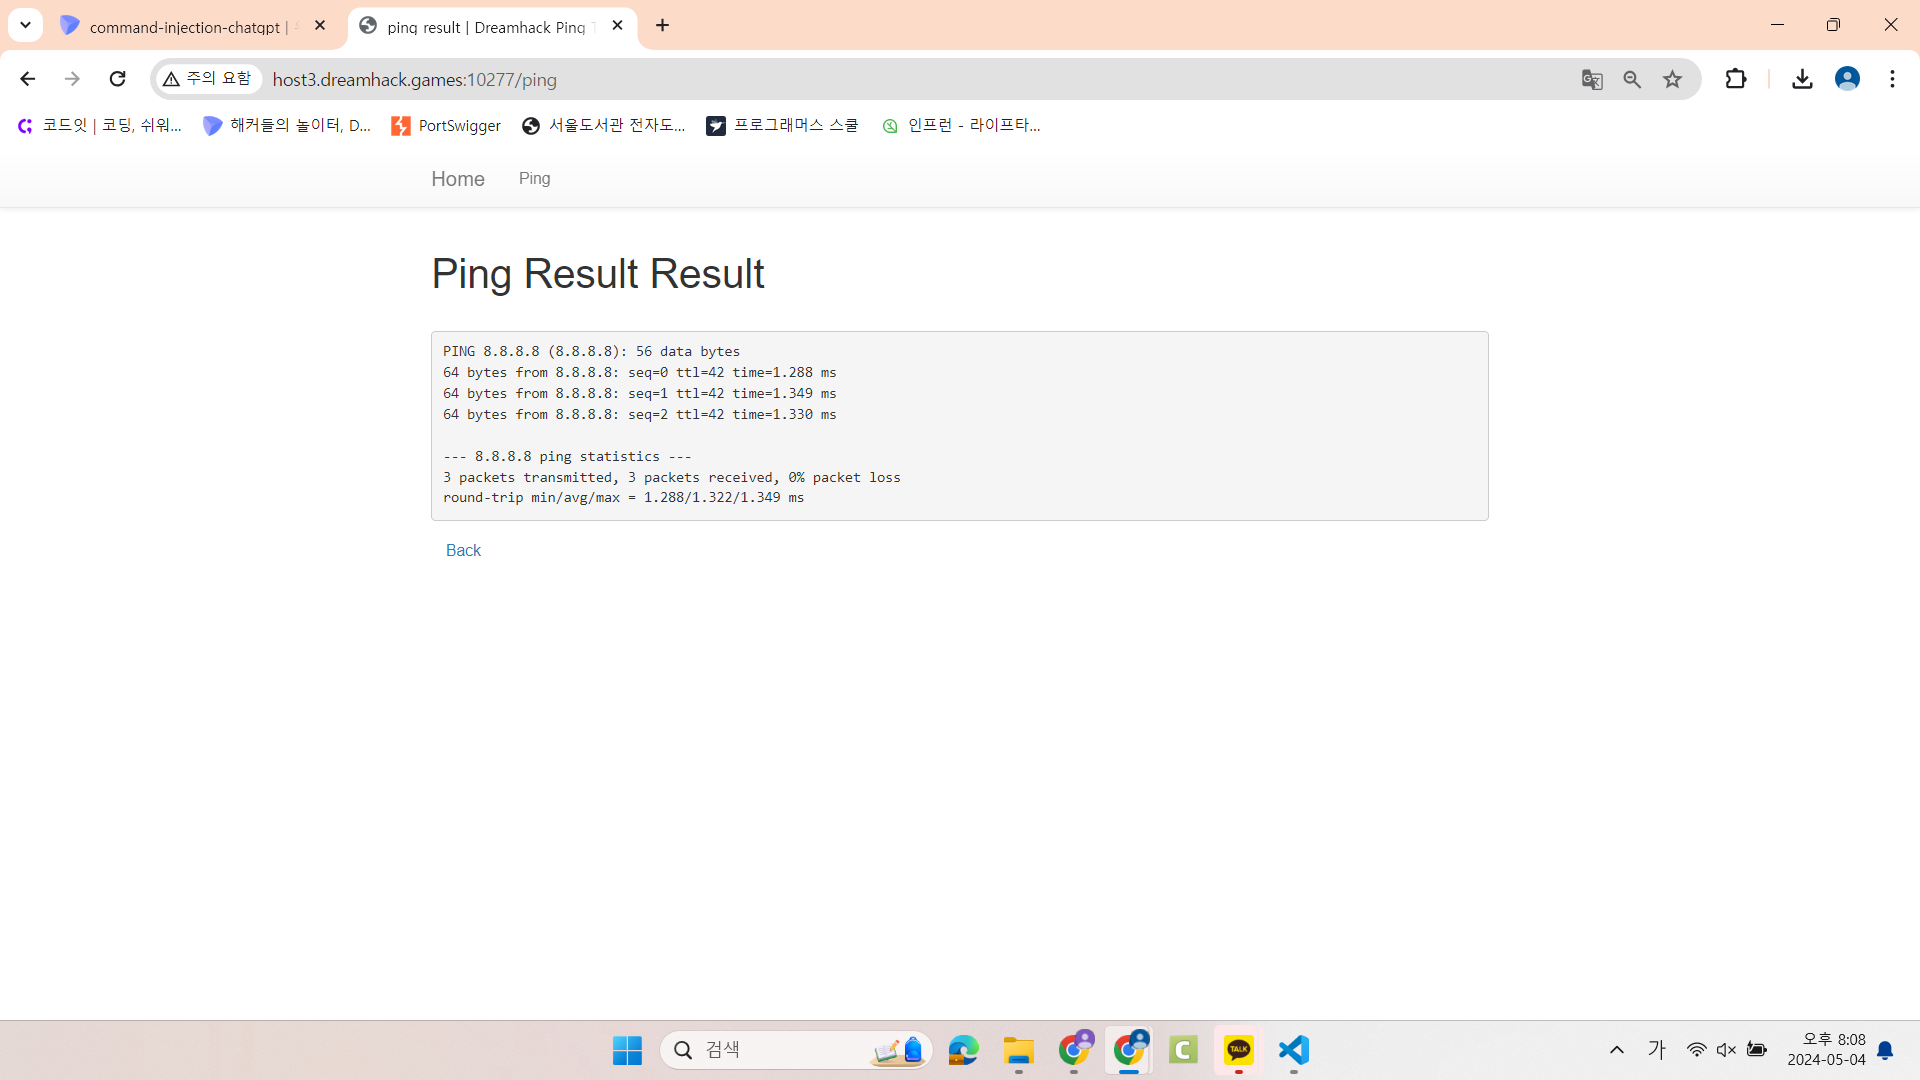Open Chrome three-dot menu
Image resolution: width=1920 pixels, height=1080 pixels.
point(1892,79)
